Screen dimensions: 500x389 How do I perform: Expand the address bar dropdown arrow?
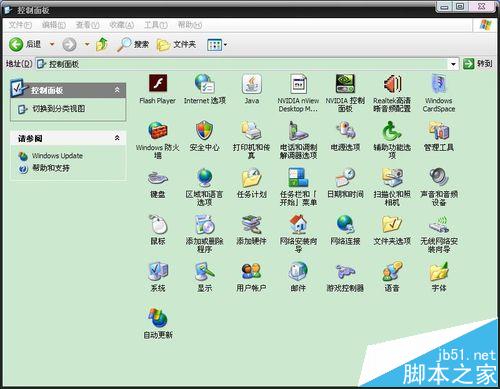(x=453, y=64)
